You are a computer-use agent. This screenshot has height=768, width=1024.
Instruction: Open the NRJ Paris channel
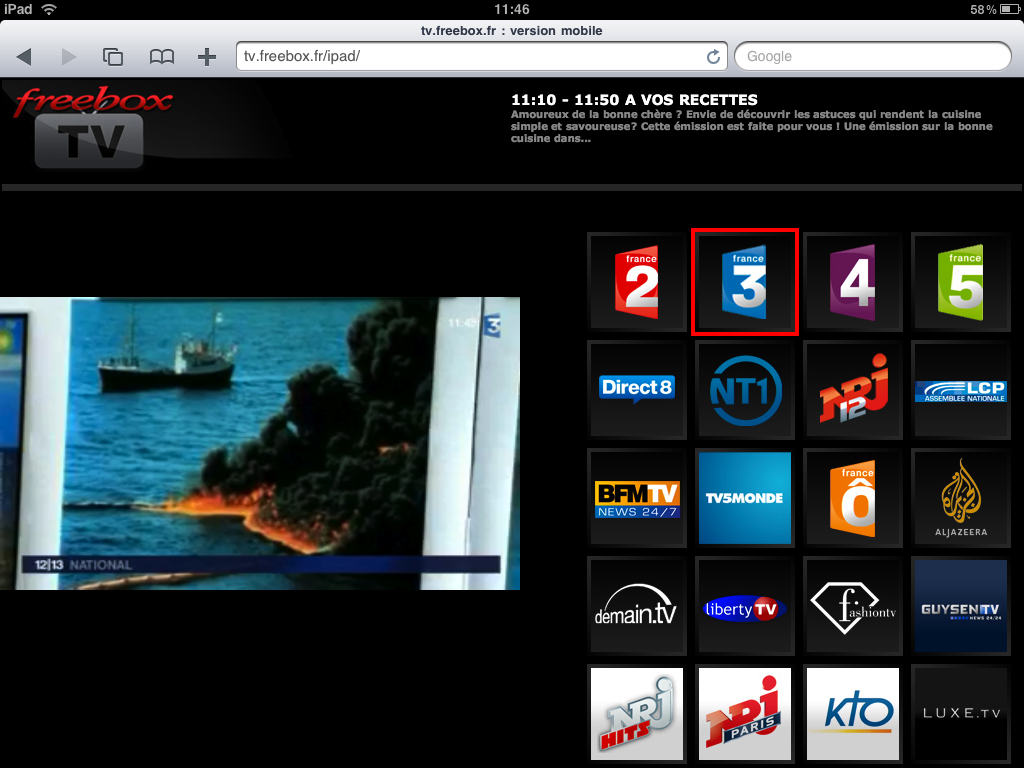click(x=744, y=714)
